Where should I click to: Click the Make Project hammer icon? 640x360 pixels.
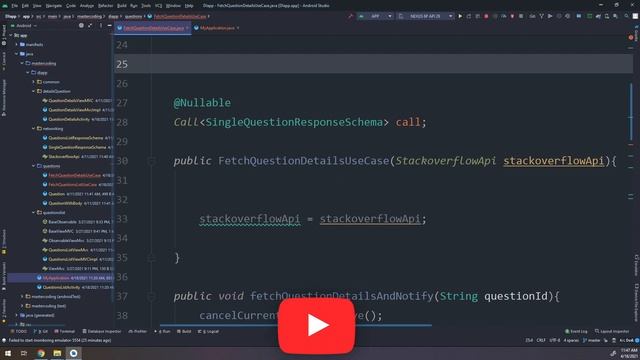point(350,16)
